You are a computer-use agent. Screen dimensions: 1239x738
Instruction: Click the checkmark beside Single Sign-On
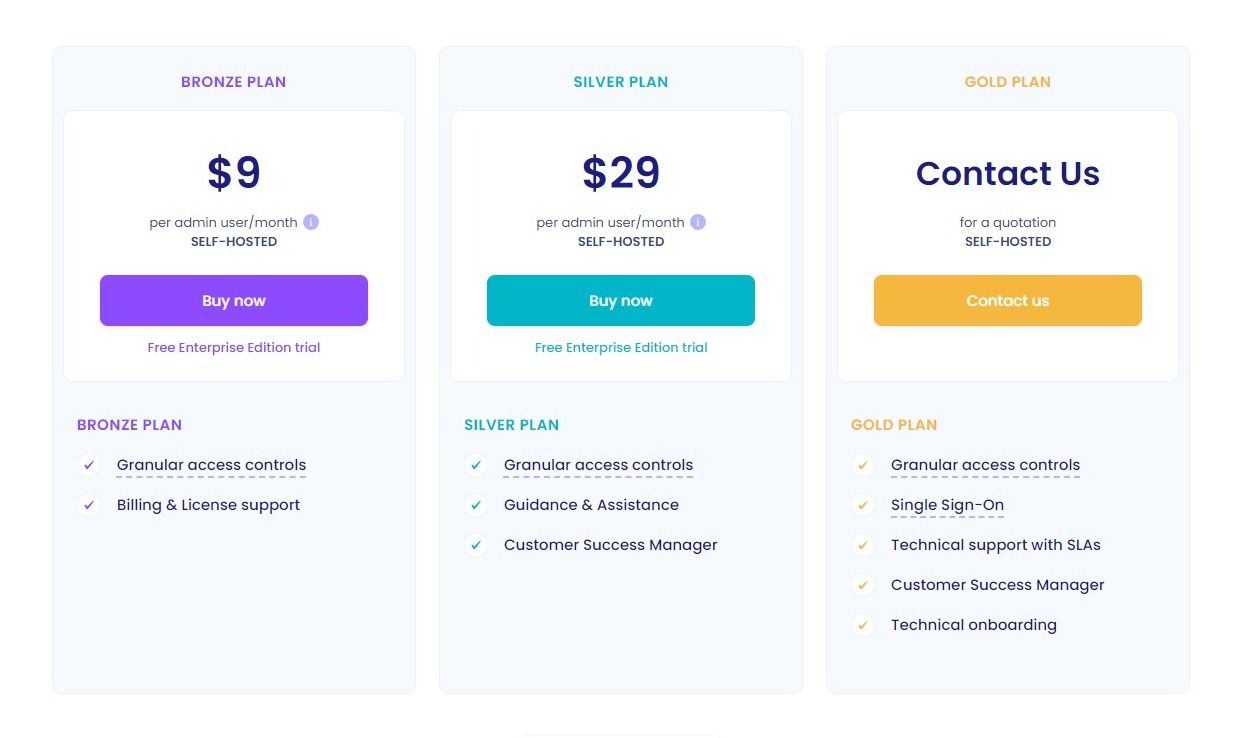[863, 505]
